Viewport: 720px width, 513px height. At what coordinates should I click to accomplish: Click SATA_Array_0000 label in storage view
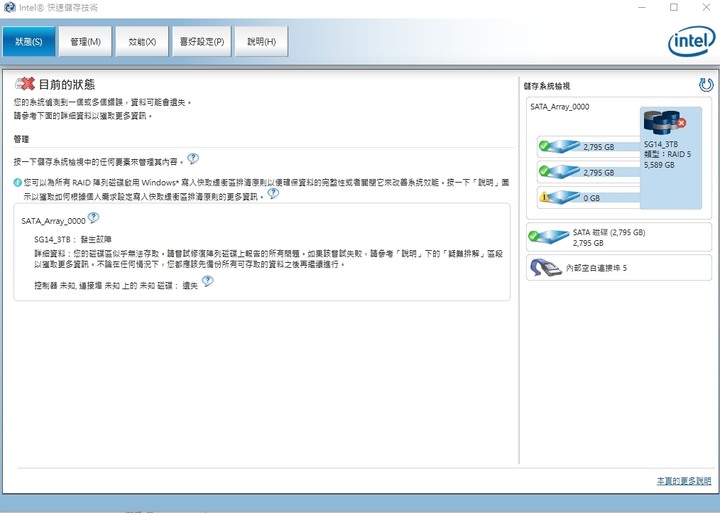pyautogui.click(x=560, y=107)
